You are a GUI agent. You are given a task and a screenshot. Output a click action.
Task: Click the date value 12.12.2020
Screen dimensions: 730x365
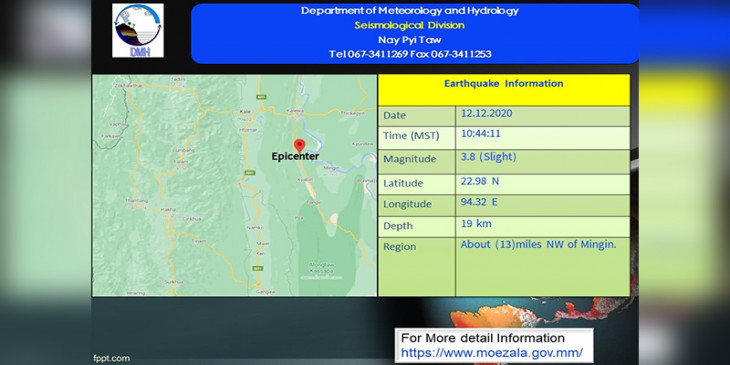tap(487, 113)
